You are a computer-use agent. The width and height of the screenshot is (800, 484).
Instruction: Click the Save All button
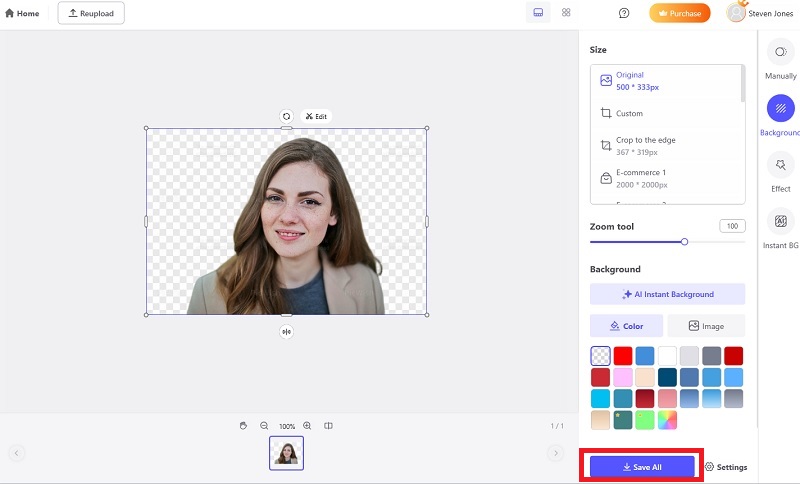(642, 467)
